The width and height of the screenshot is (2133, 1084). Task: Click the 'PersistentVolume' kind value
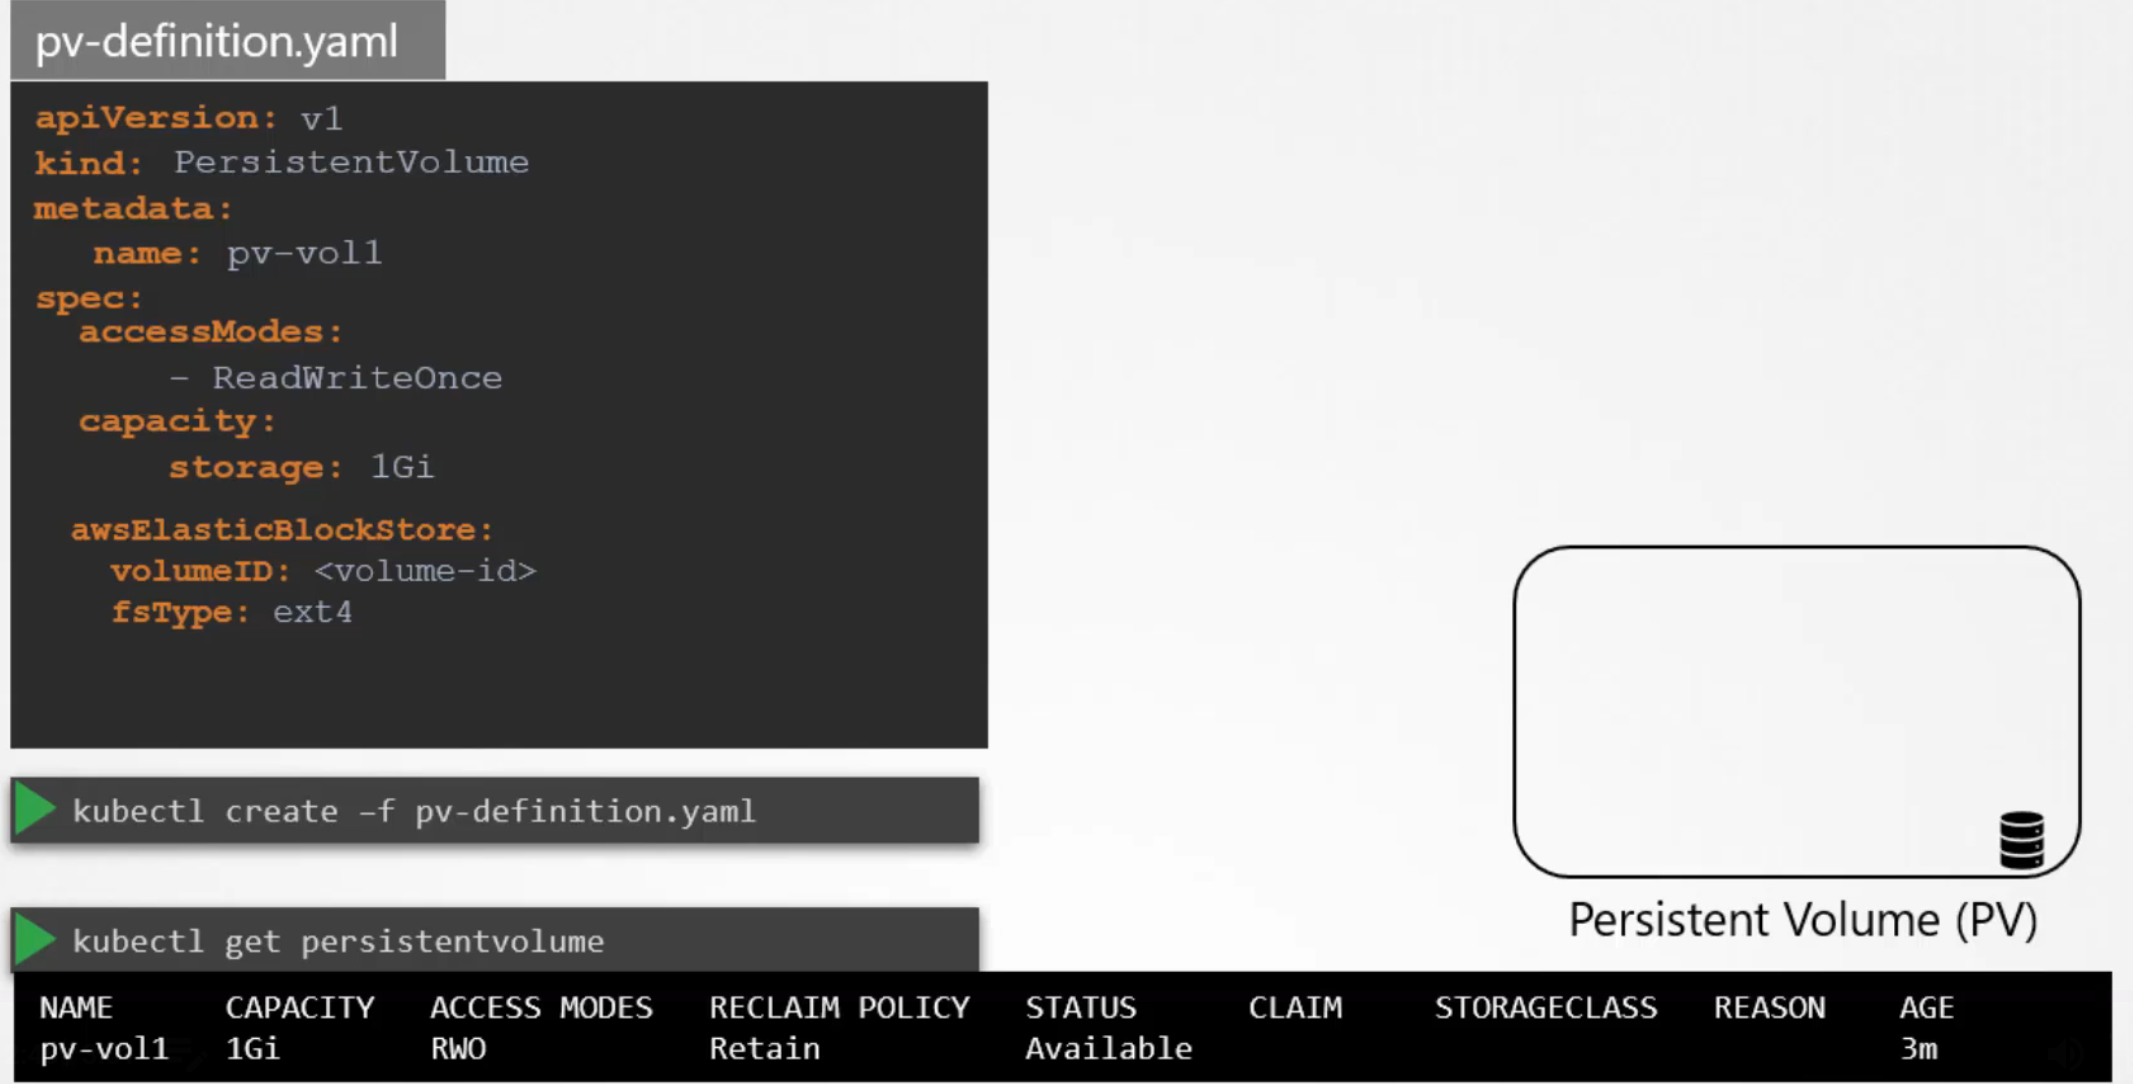point(351,162)
